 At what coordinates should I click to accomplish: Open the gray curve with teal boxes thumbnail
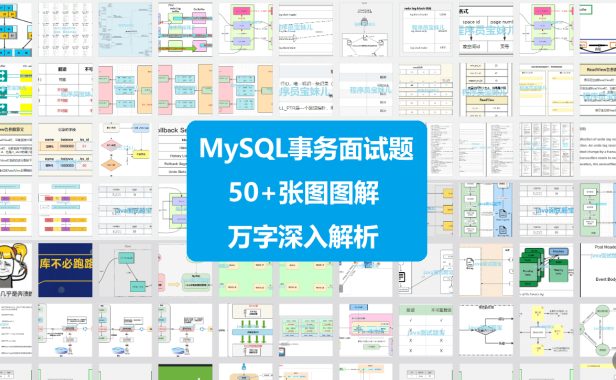coord(125,270)
